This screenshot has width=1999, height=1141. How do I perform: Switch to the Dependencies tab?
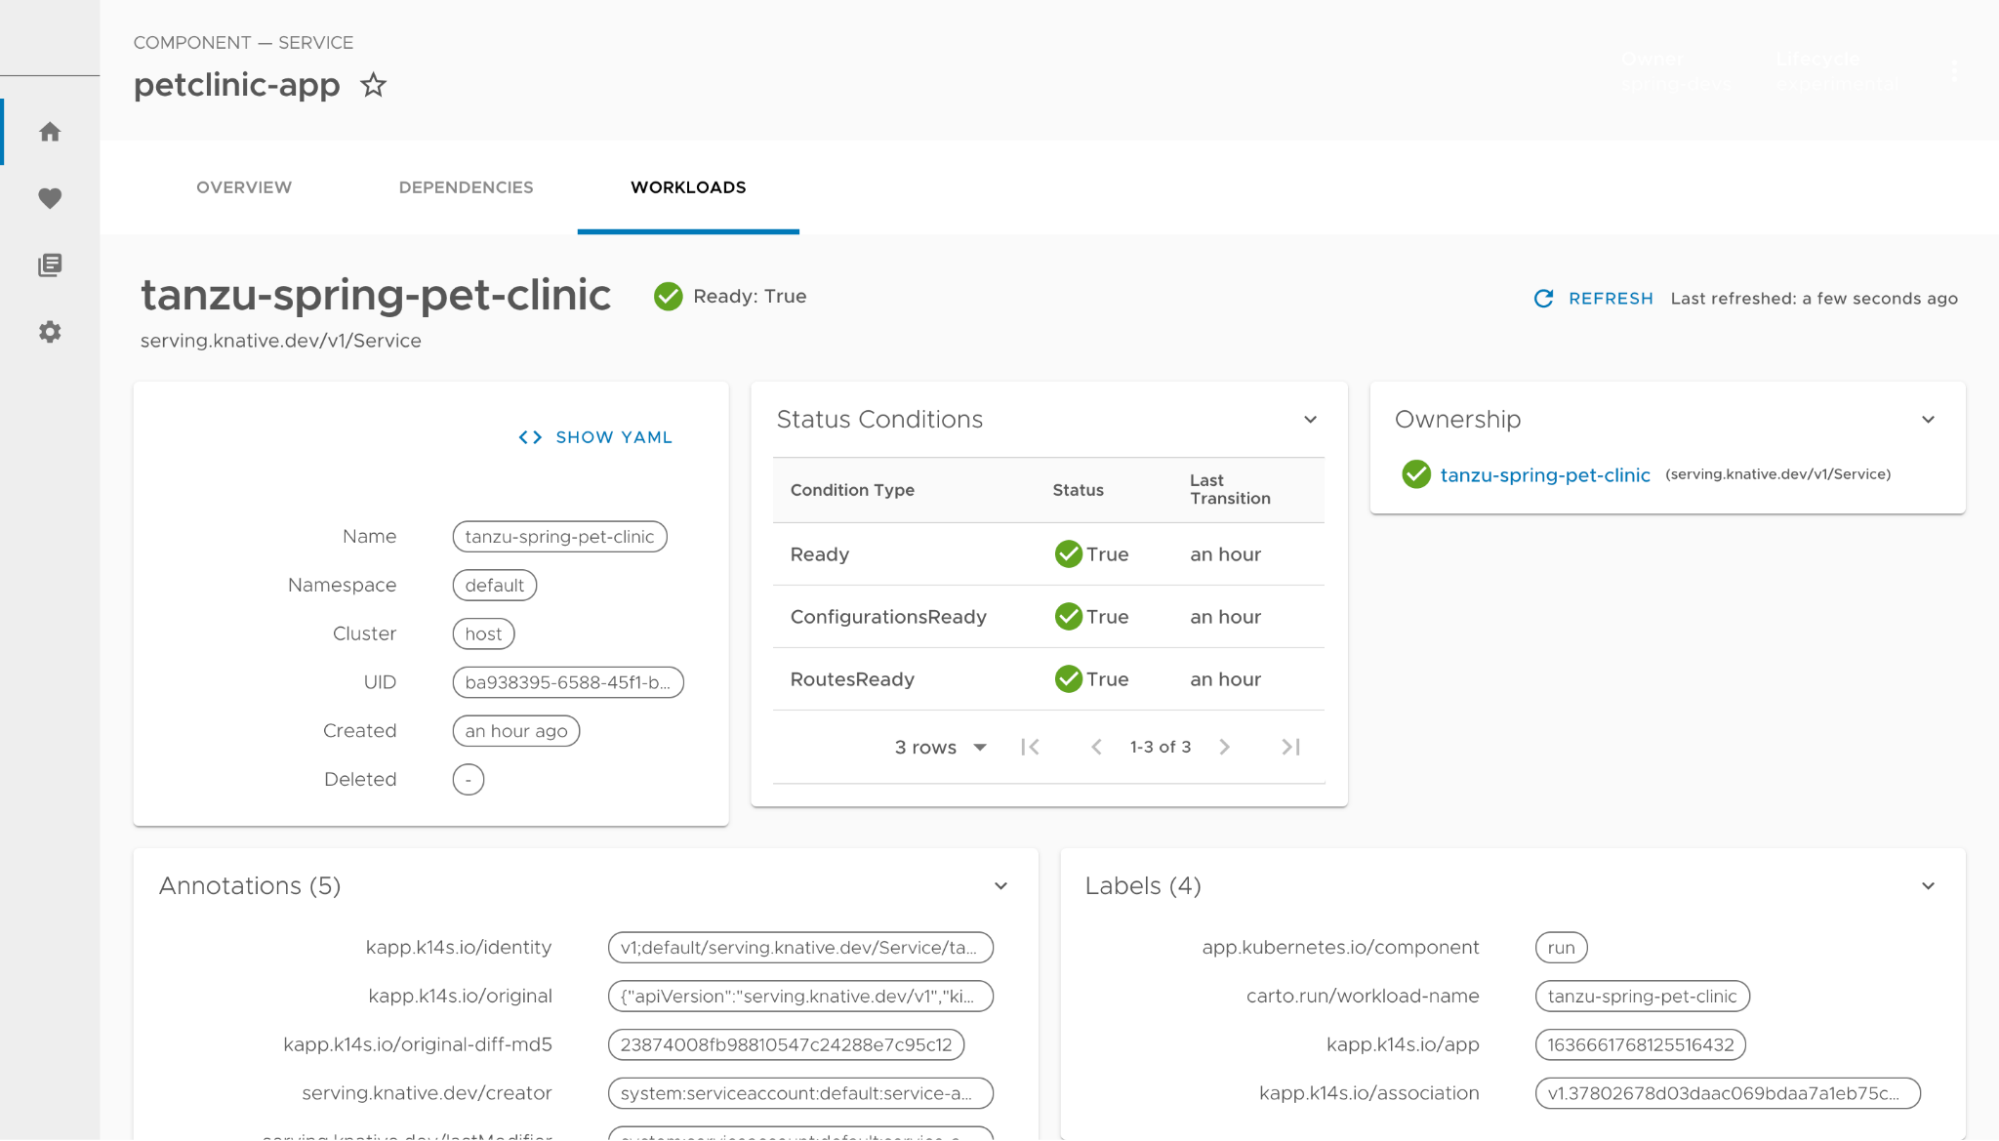pyautogui.click(x=466, y=187)
